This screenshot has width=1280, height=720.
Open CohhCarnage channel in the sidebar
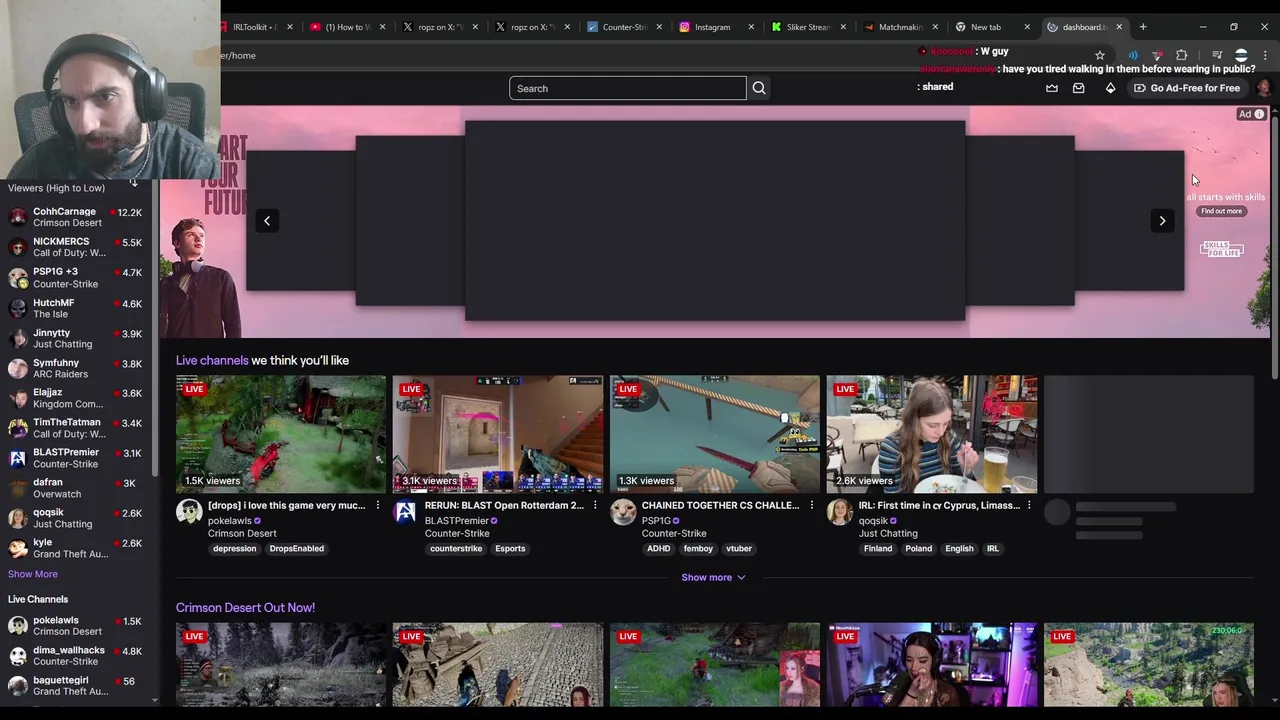[x=77, y=217]
